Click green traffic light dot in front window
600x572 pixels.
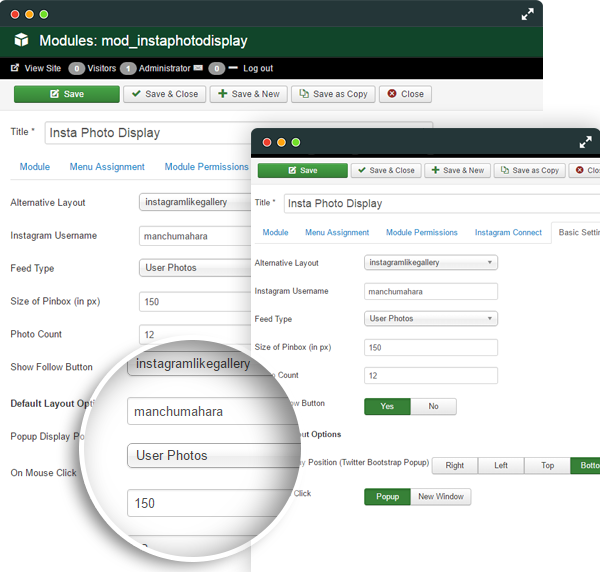296,142
